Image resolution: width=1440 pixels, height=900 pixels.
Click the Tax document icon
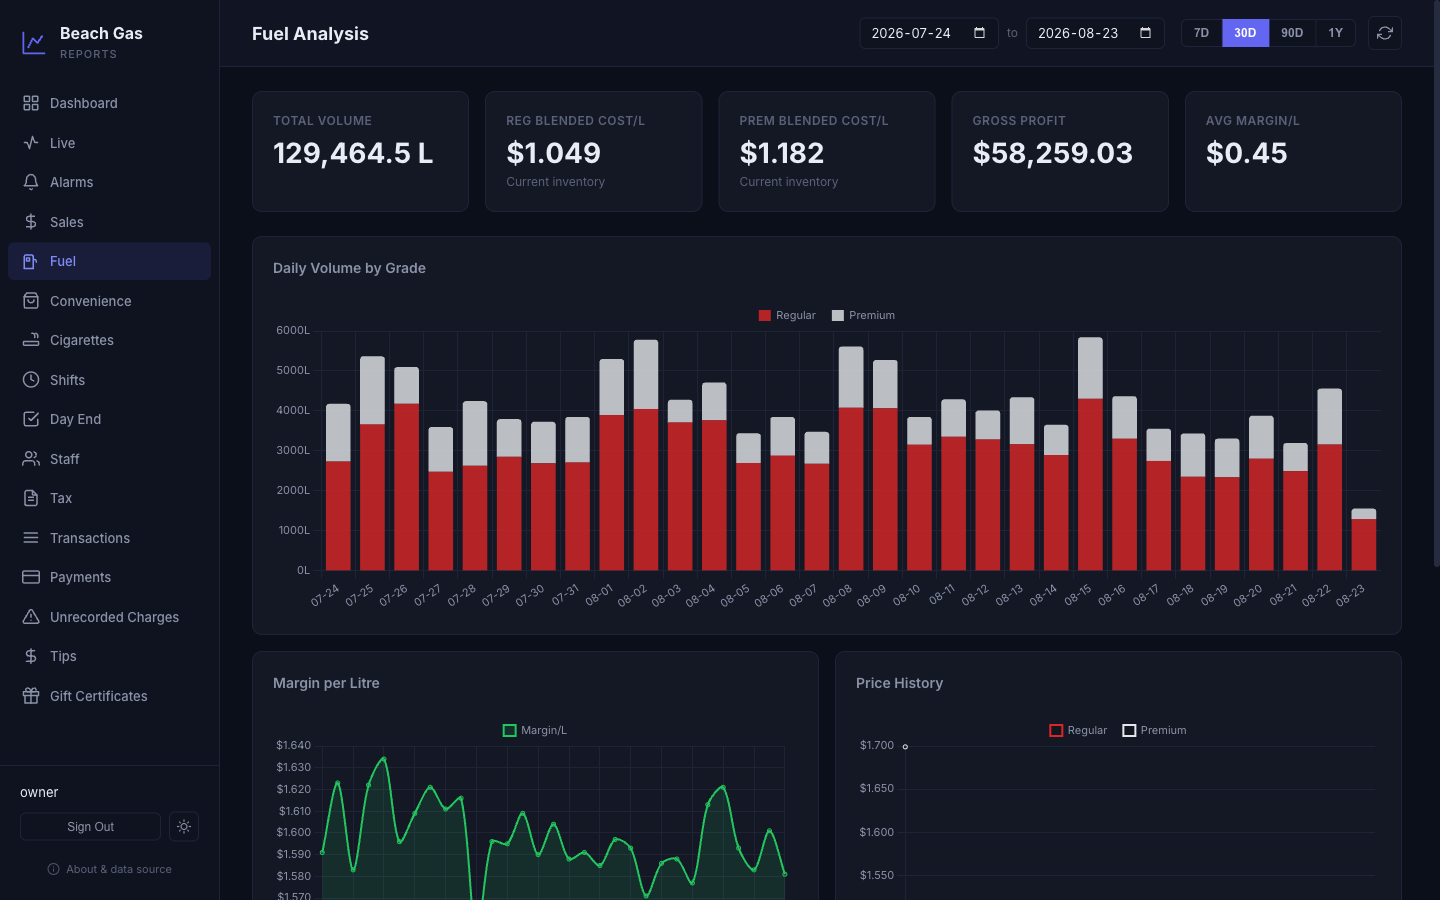pyautogui.click(x=31, y=498)
